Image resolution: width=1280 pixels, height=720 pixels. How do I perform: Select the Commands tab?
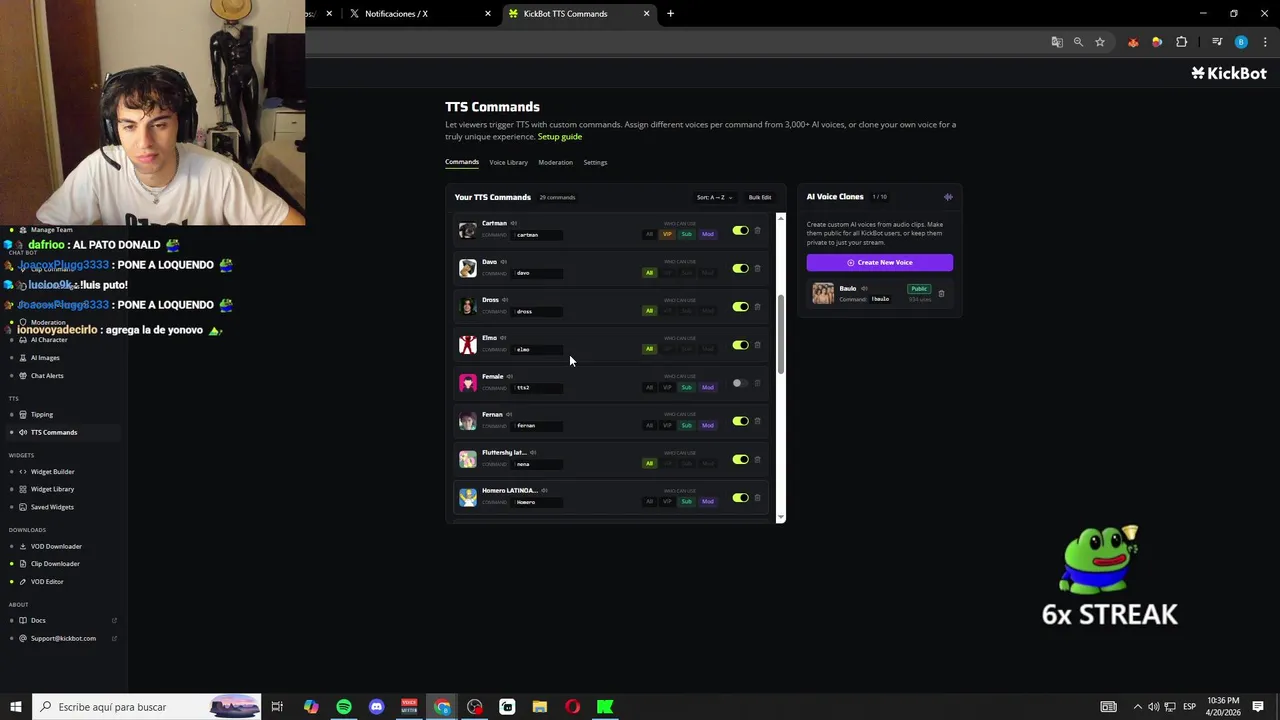(462, 162)
